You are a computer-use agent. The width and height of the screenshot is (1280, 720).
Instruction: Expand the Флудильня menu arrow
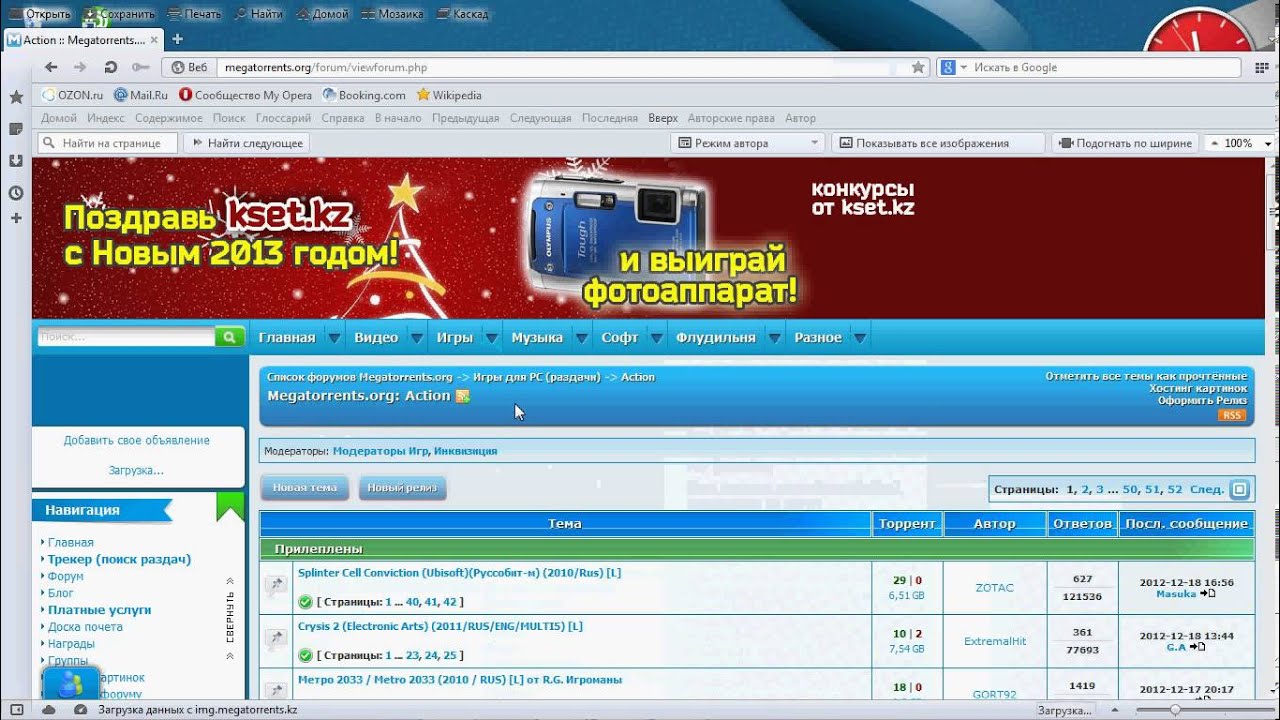tap(775, 338)
